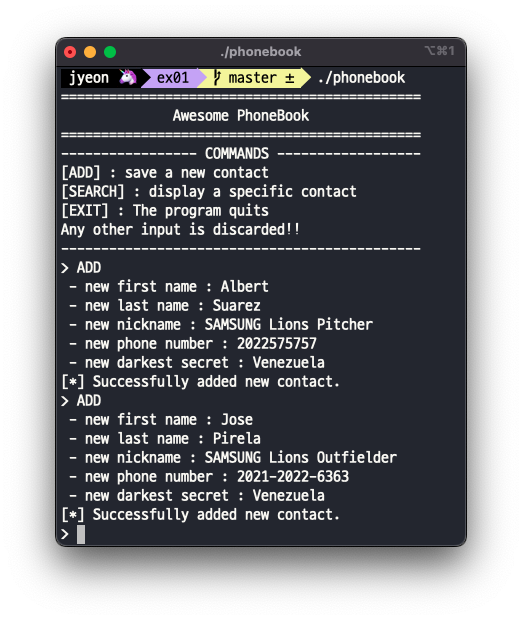Image resolution: width=522 pixels, height=620 pixels.
Task: Click the [ADD] command description line
Action: pos(165,173)
